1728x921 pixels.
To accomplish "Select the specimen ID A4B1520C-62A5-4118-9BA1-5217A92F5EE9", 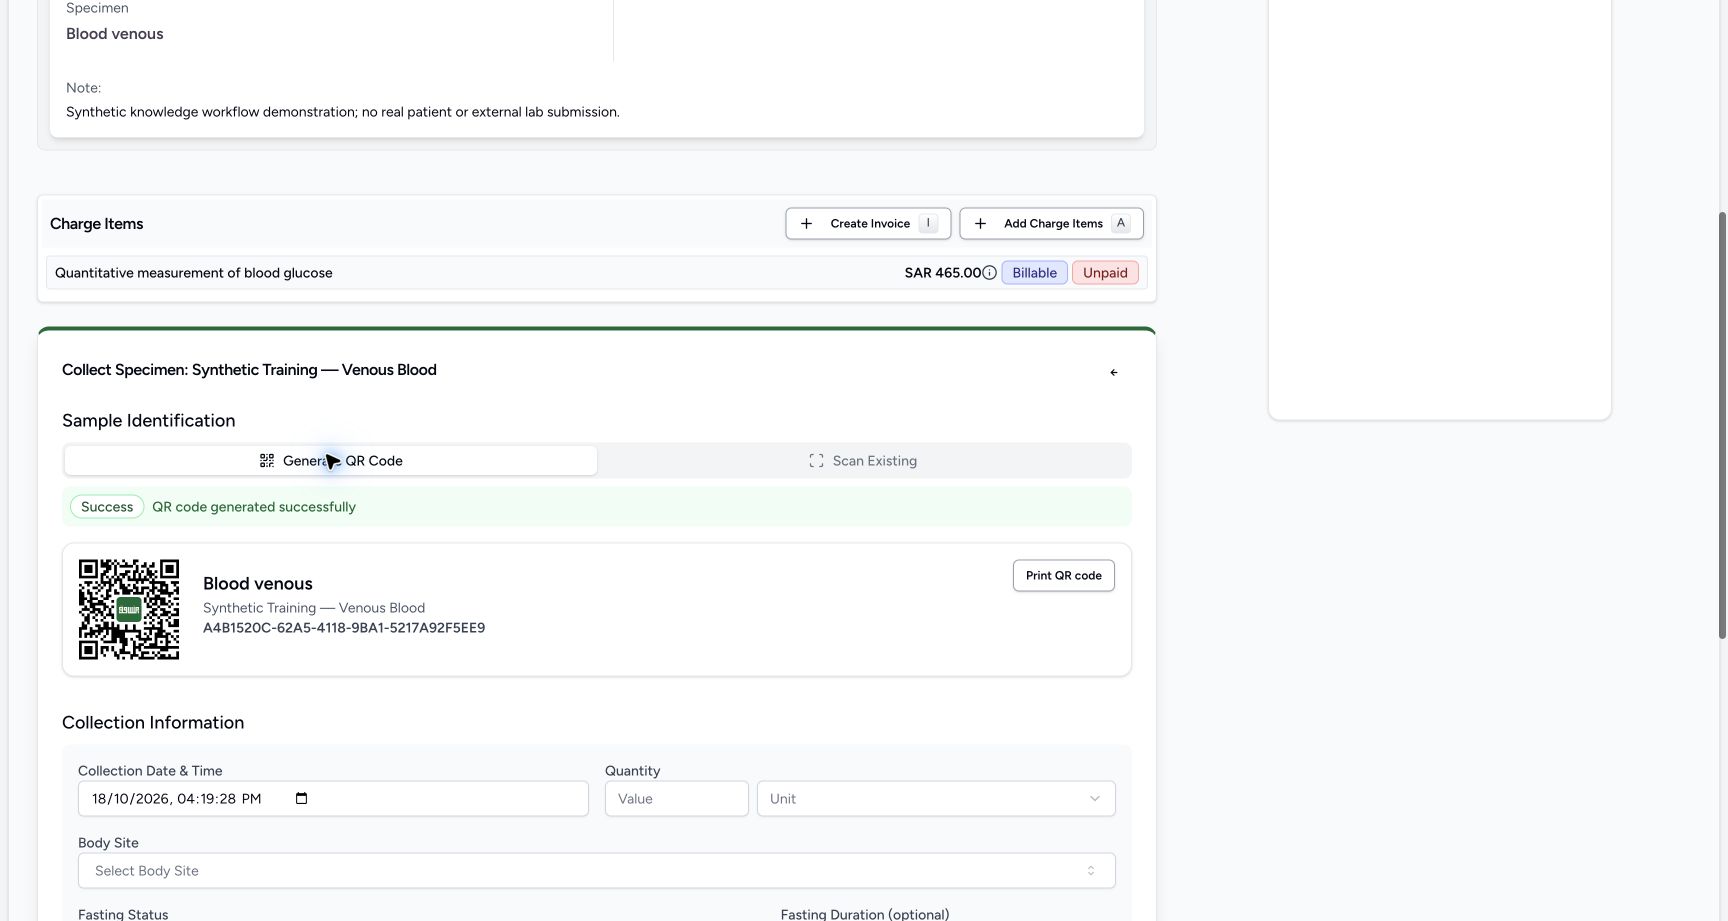I will 344,628.
